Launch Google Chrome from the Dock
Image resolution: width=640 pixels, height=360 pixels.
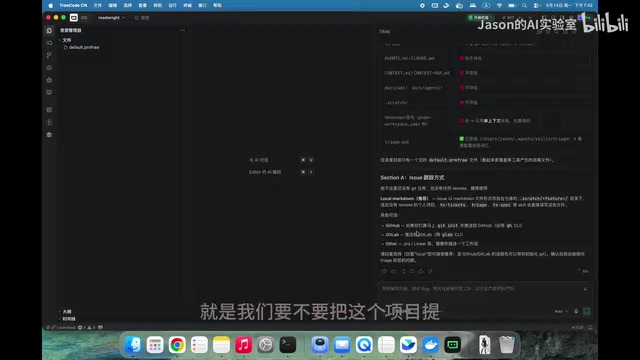pyautogui.click(x=177, y=345)
